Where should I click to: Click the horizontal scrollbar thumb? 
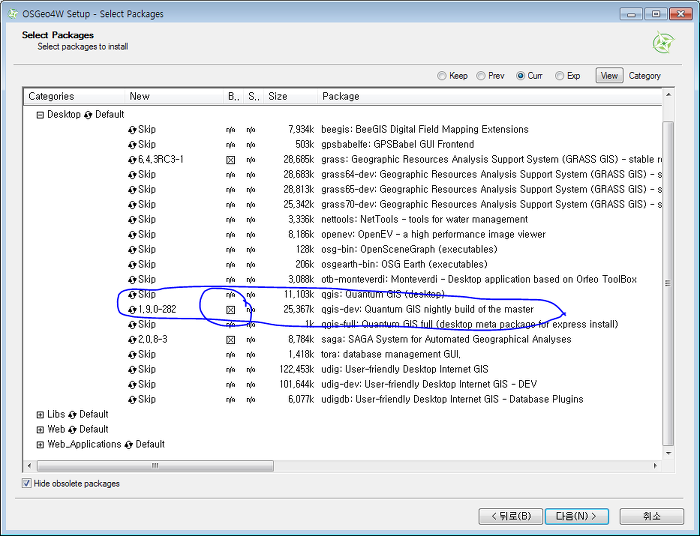click(155, 466)
